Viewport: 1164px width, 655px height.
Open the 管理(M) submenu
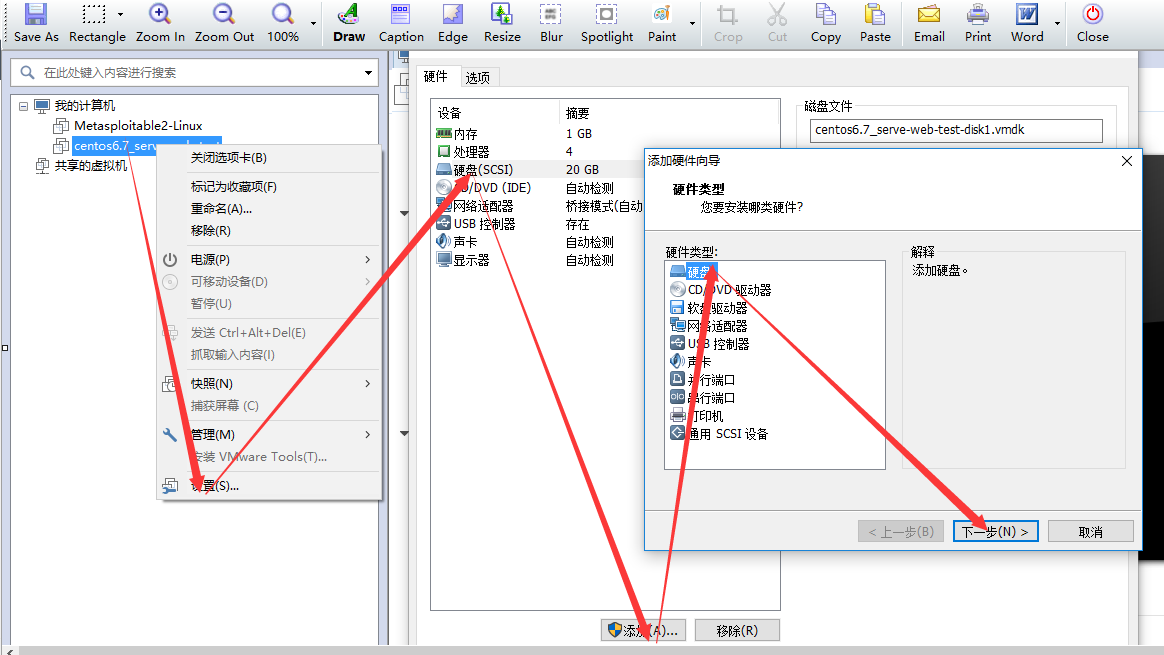click(269, 434)
